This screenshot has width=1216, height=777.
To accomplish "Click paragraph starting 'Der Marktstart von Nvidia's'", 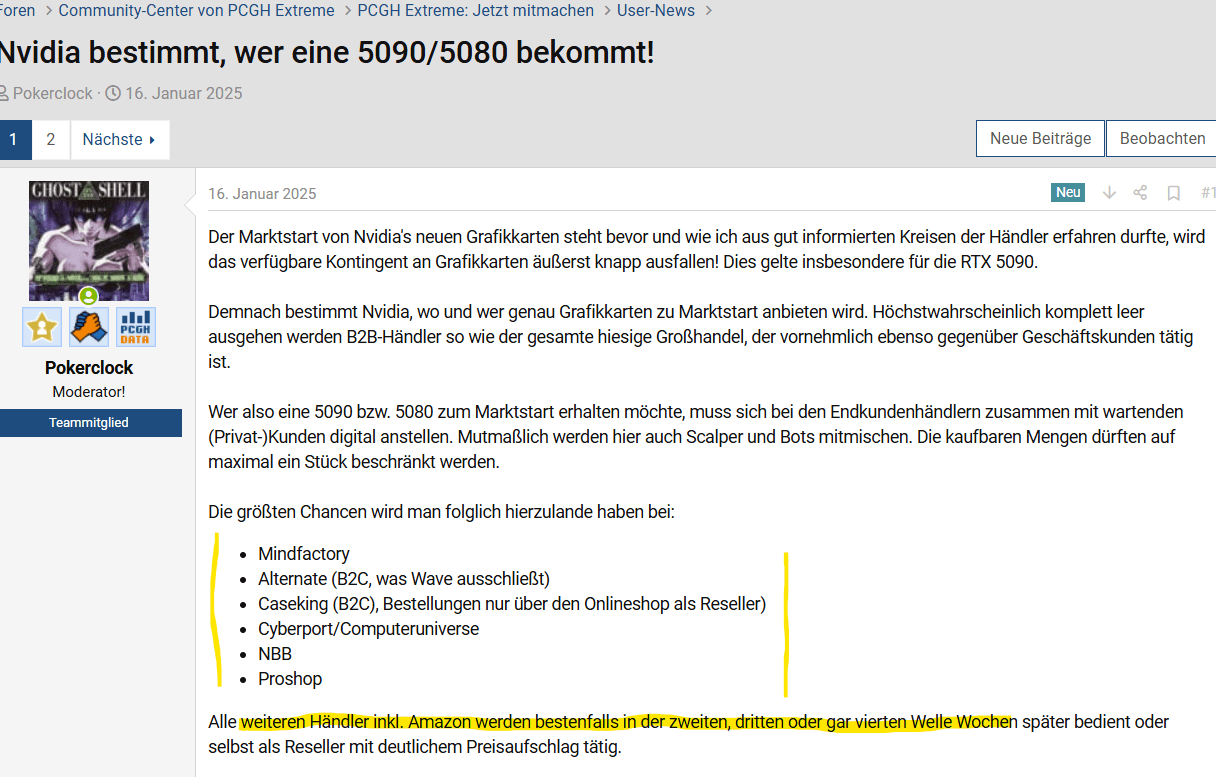I will pyautogui.click(x=707, y=250).
